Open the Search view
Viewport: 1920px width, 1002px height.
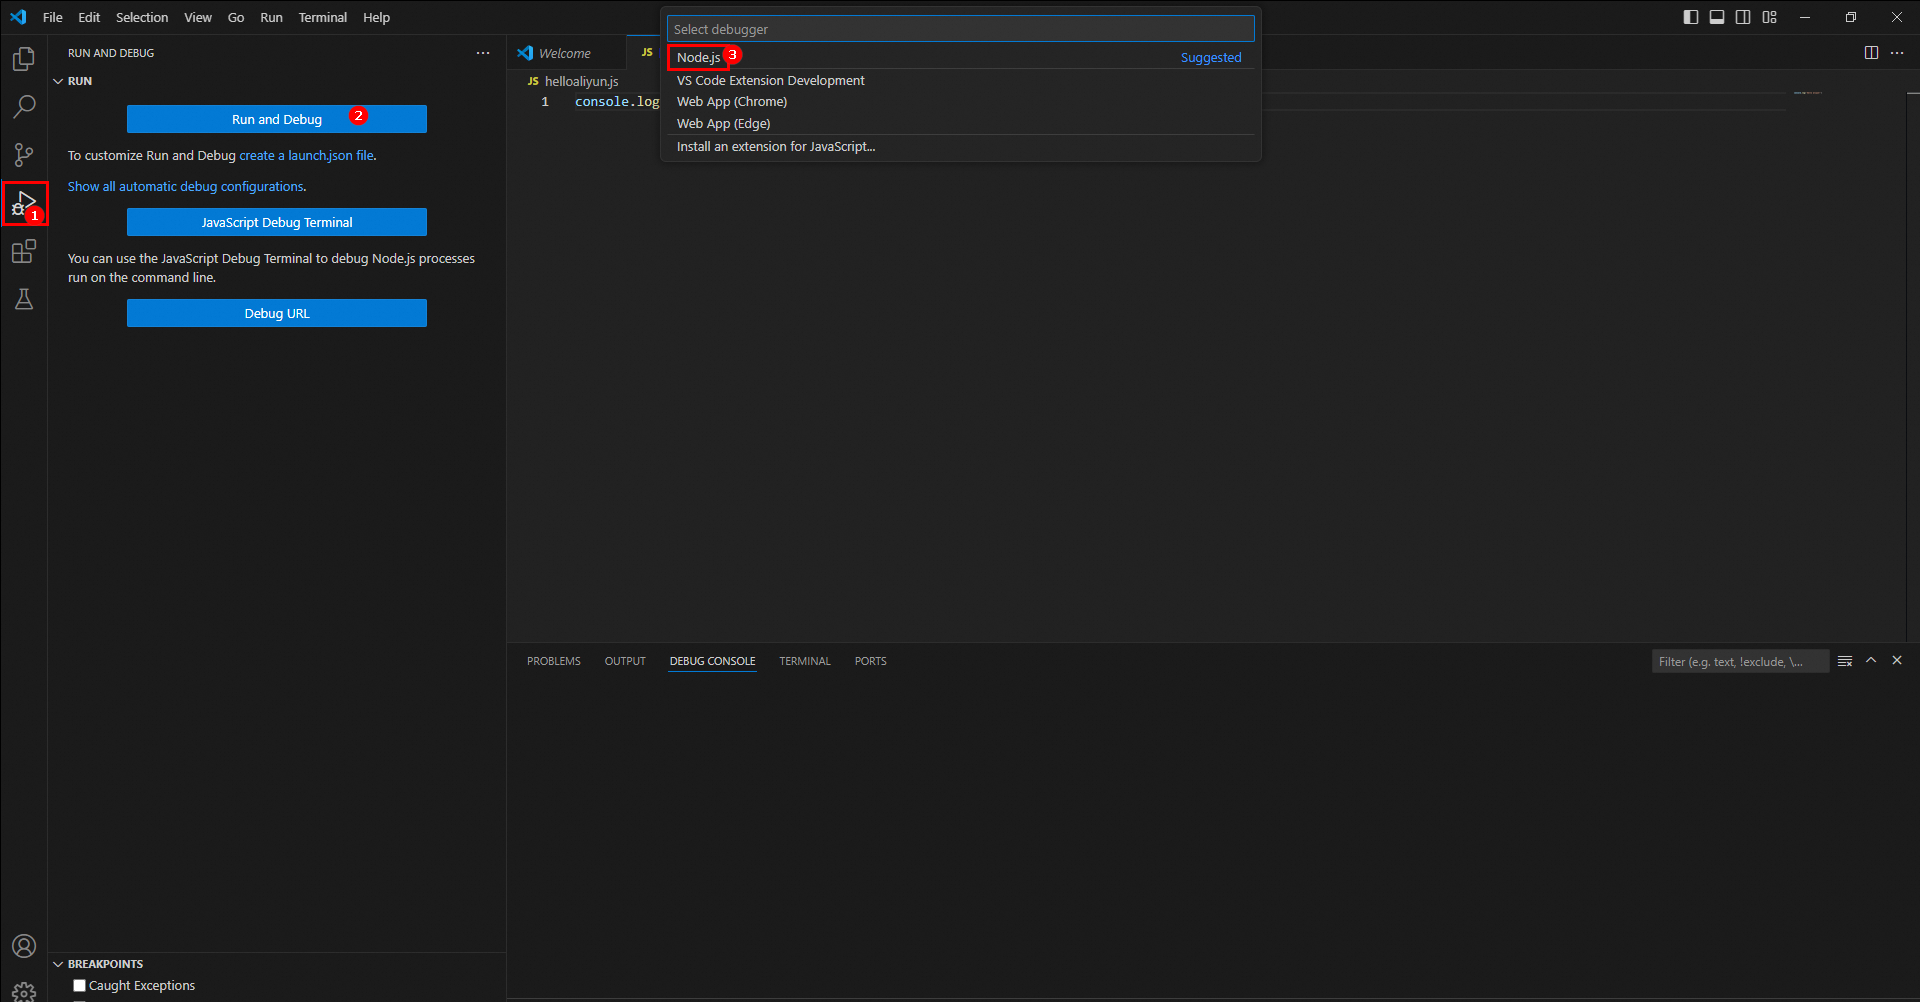point(24,107)
